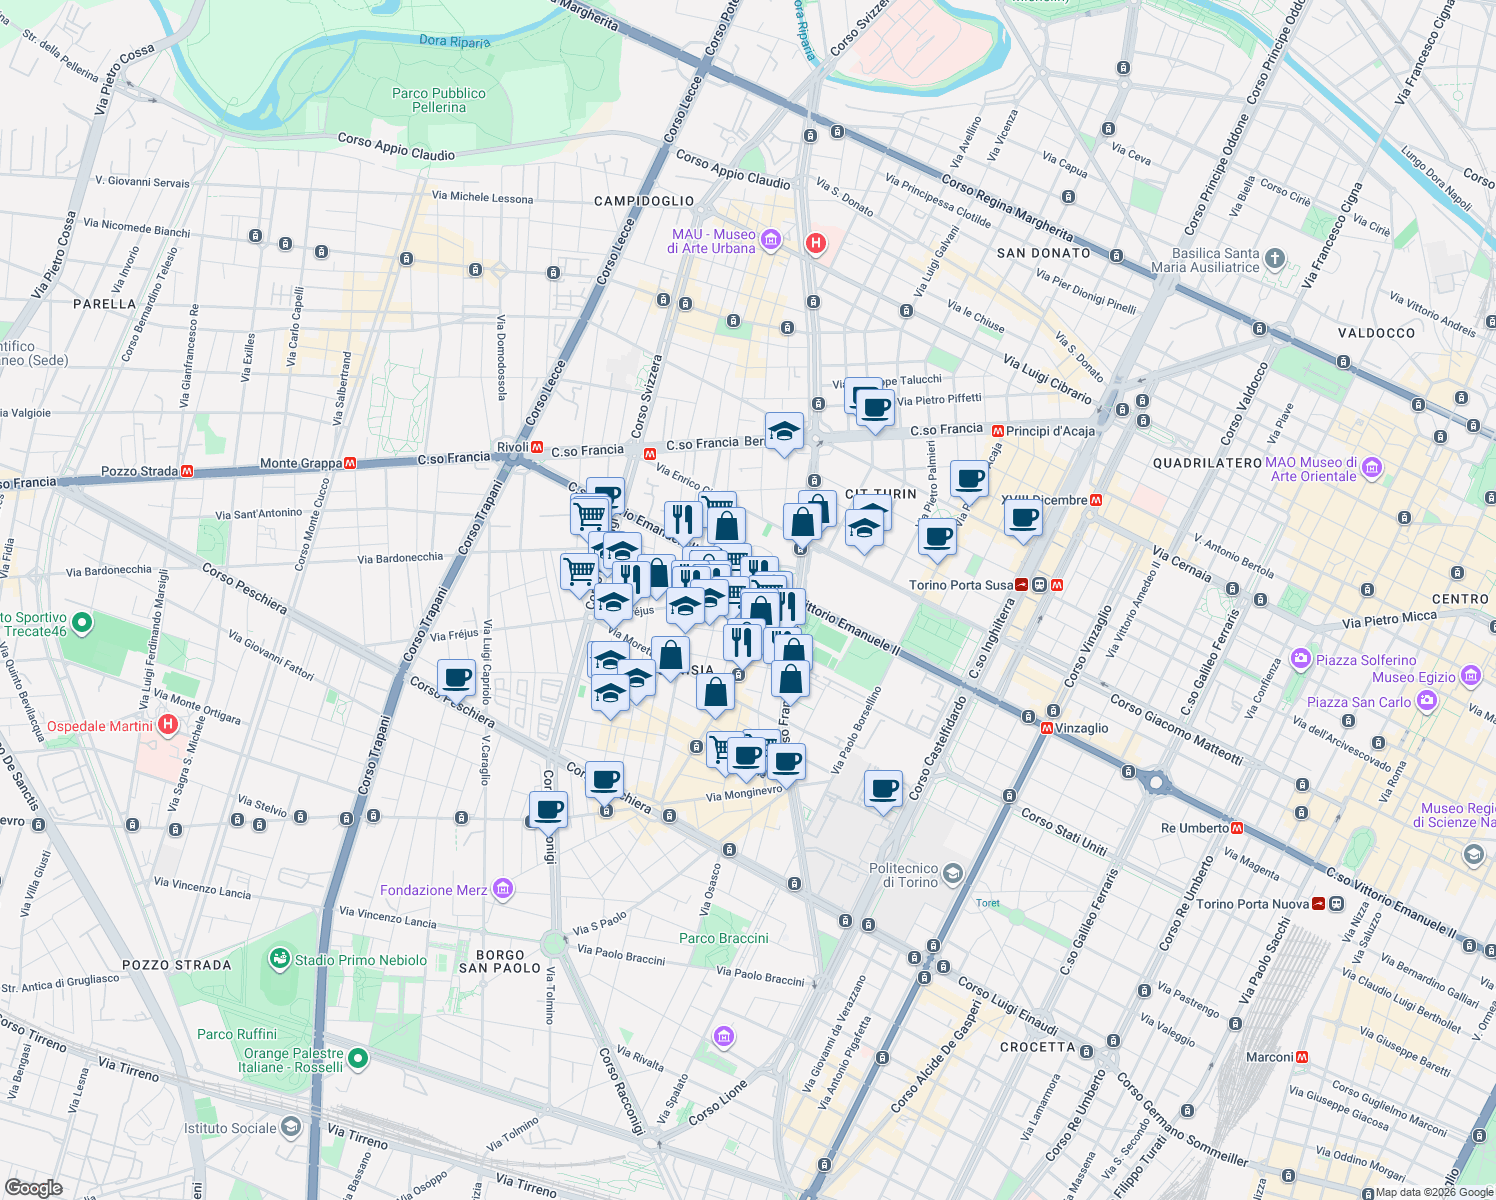Image resolution: width=1496 pixels, height=1200 pixels.
Task: Select the Via Bardonecchia street label
Action: [x=400, y=558]
